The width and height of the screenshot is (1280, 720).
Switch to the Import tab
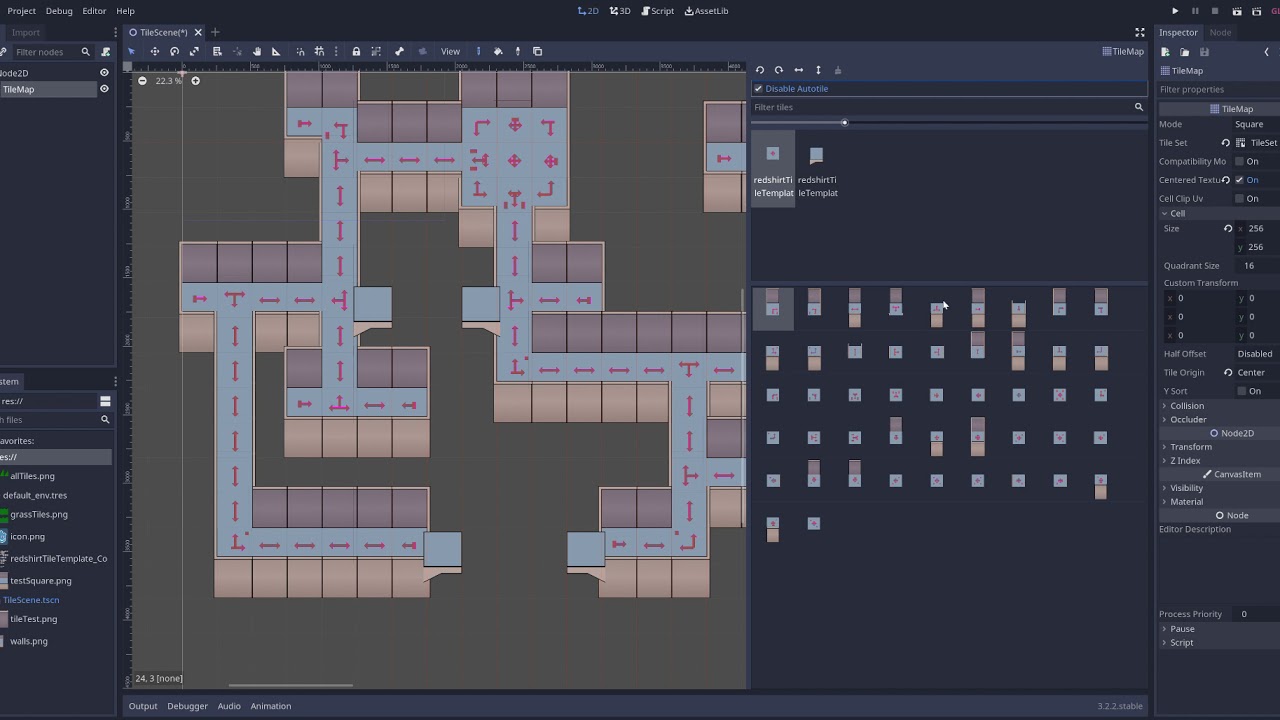(x=26, y=32)
